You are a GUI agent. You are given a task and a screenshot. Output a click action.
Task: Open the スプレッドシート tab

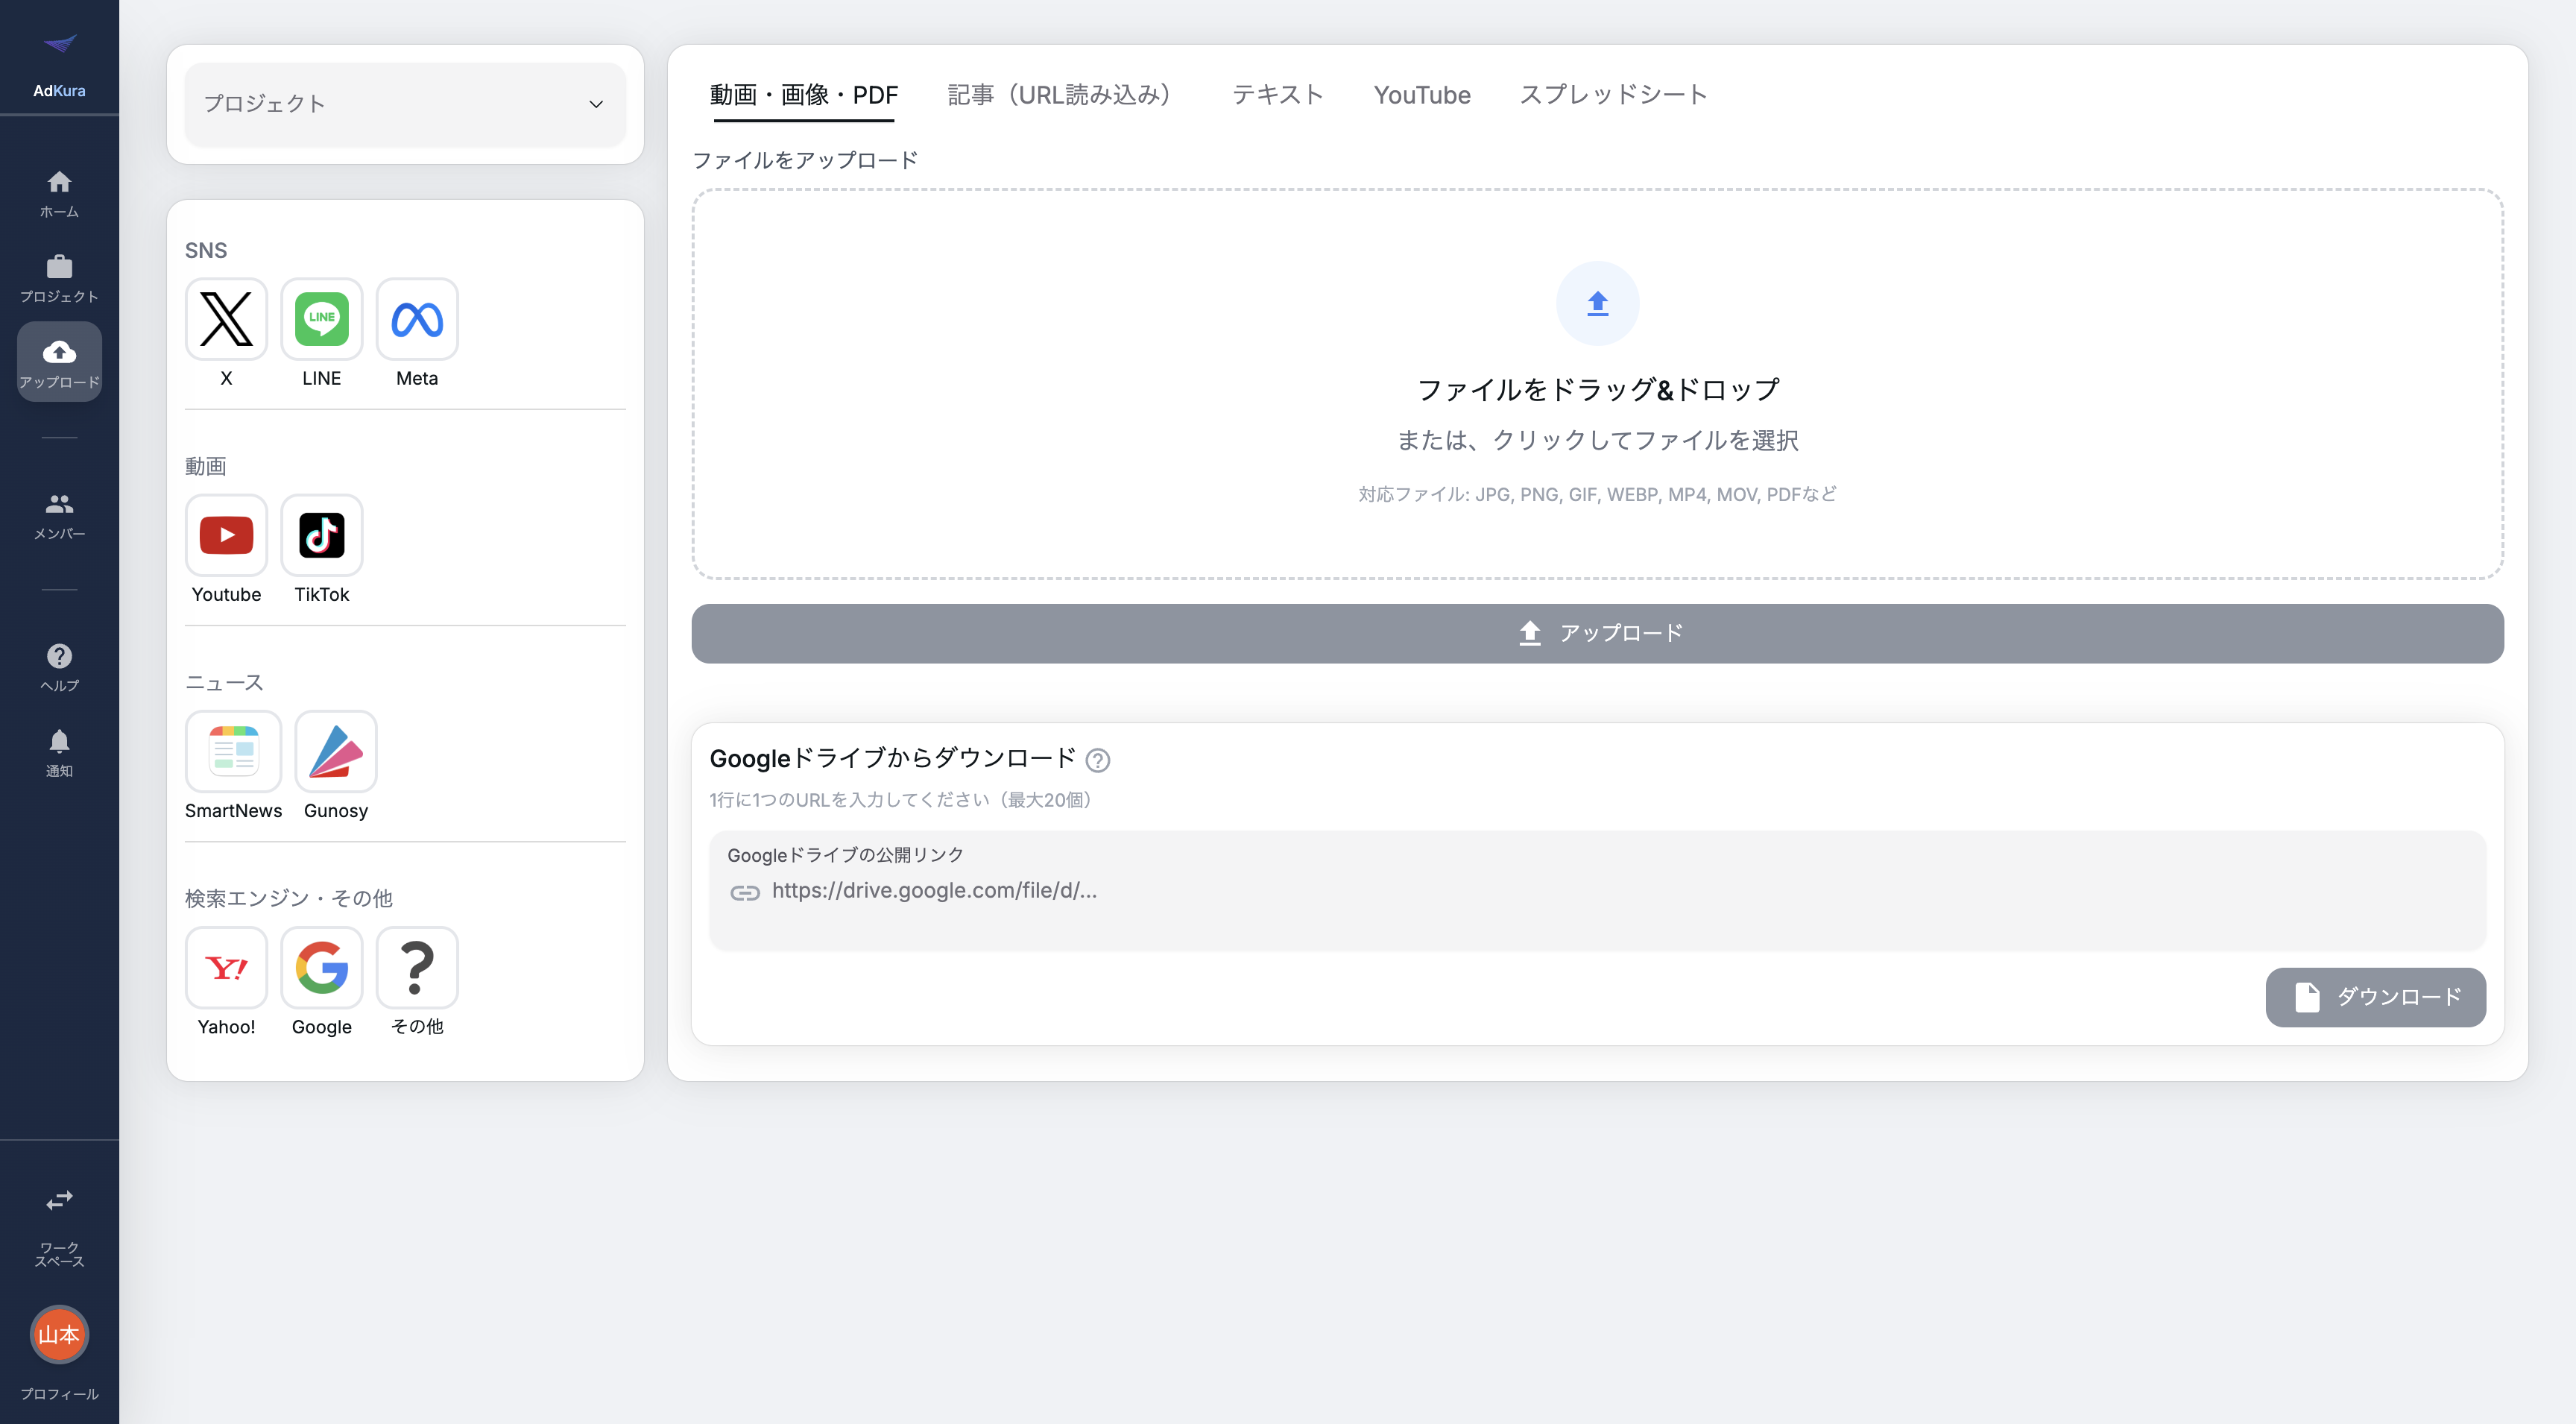pyautogui.click(x=1612, y=95)
